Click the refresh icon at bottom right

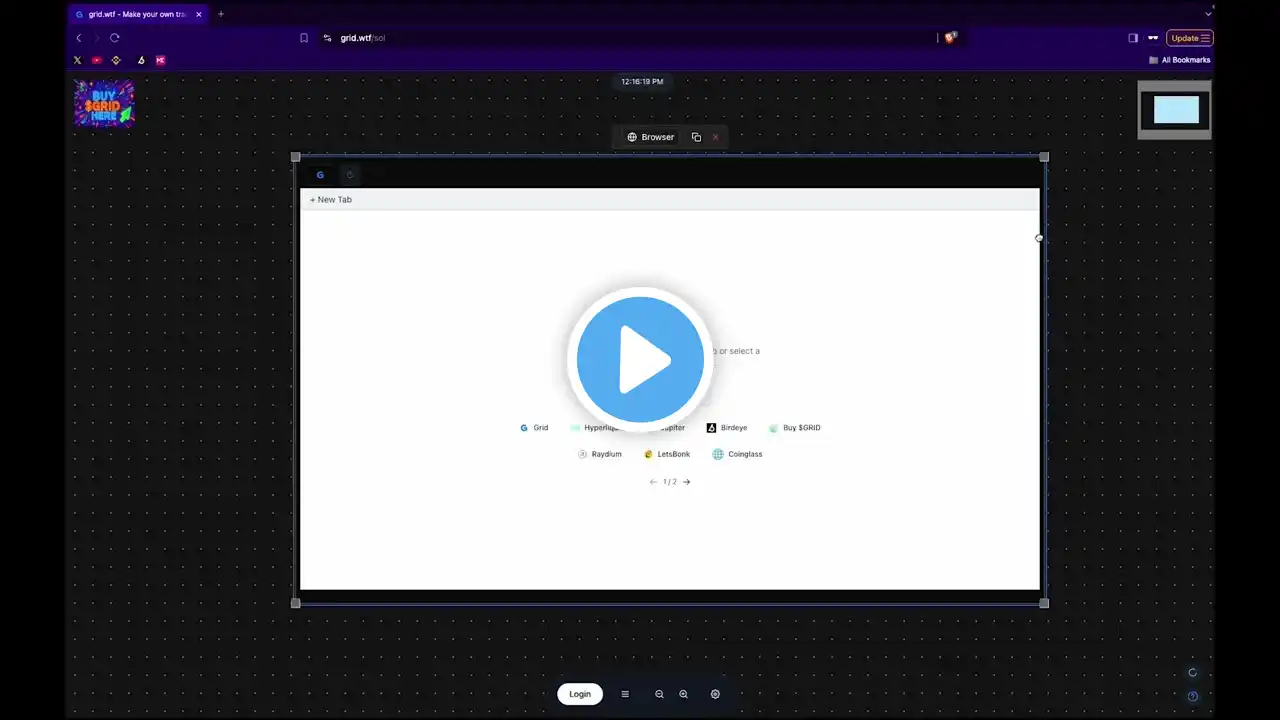coord(1192,673)
